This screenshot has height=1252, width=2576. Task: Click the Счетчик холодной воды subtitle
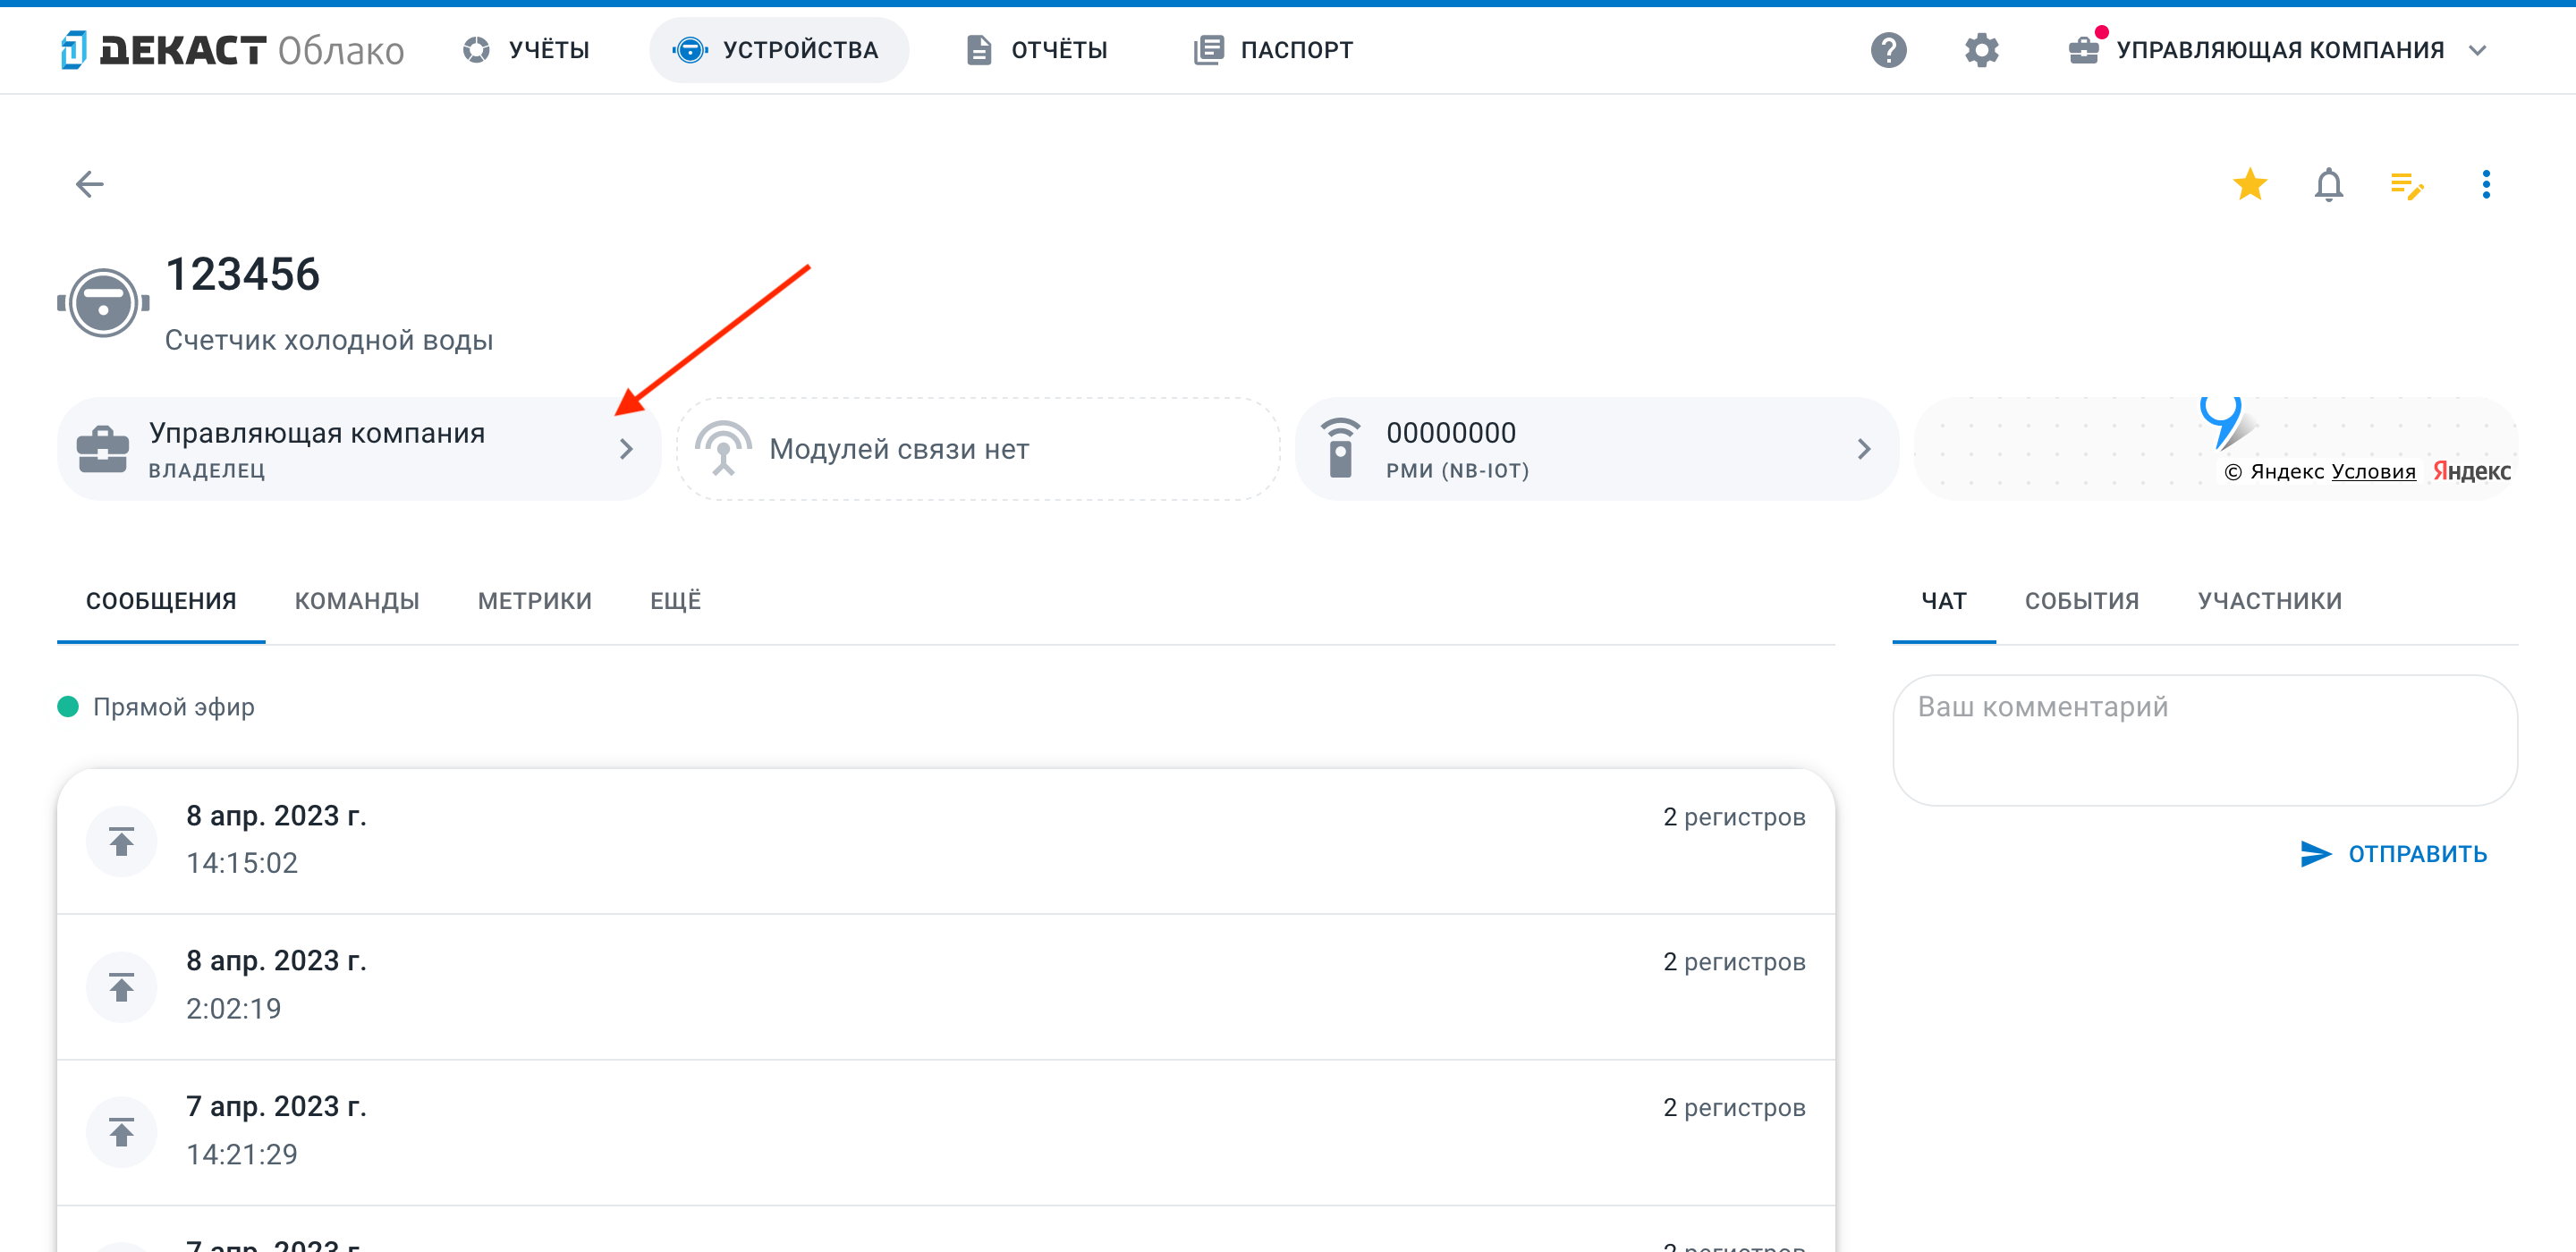[x=329, y=340]
